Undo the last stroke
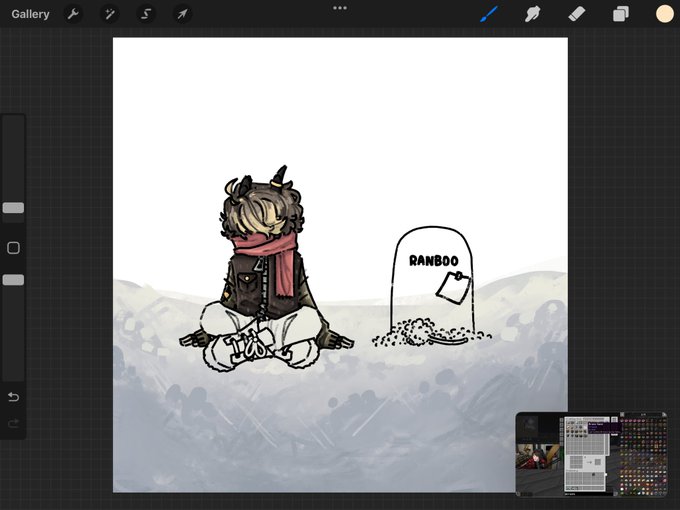Screen dimensions: 680x510 [13, 397]
